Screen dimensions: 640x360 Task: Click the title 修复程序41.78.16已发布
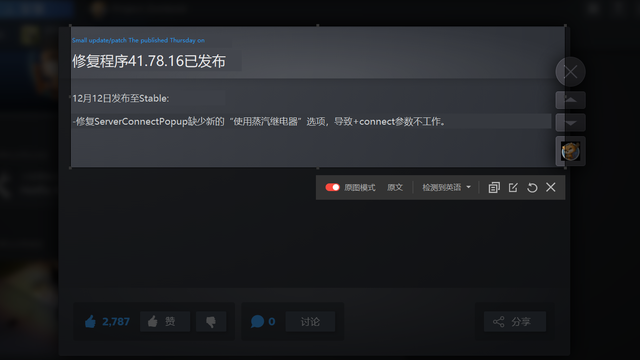tap(149, 61)
